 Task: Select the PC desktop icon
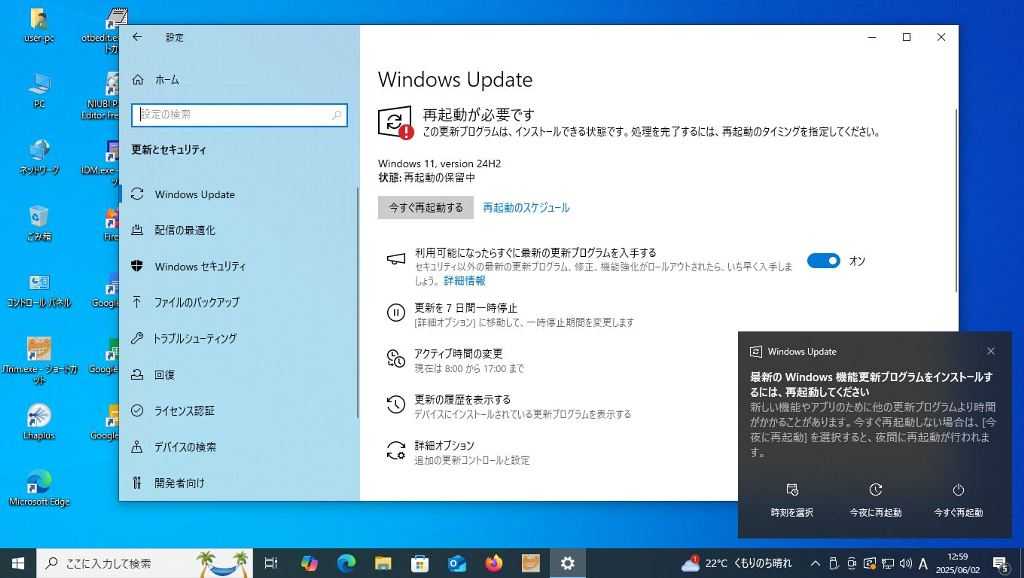pos(39,91)
